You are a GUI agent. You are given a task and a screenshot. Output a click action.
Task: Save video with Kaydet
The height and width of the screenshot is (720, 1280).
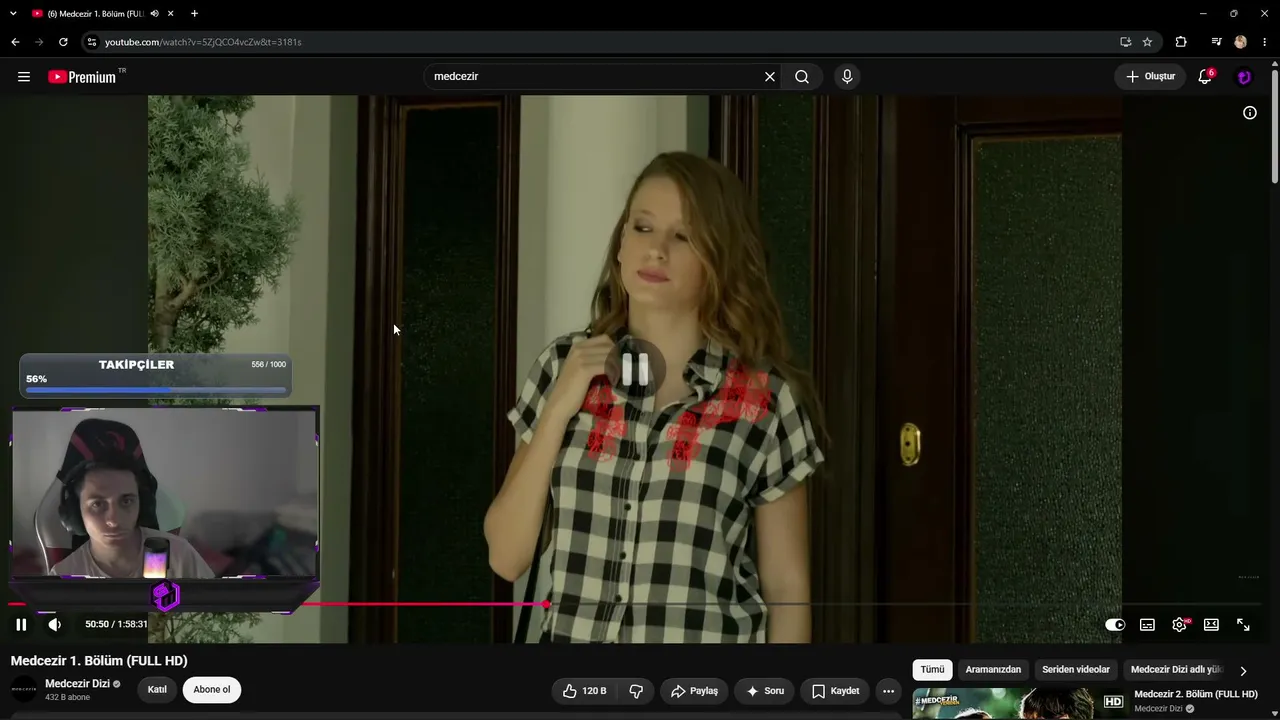[x=835, y=691]
